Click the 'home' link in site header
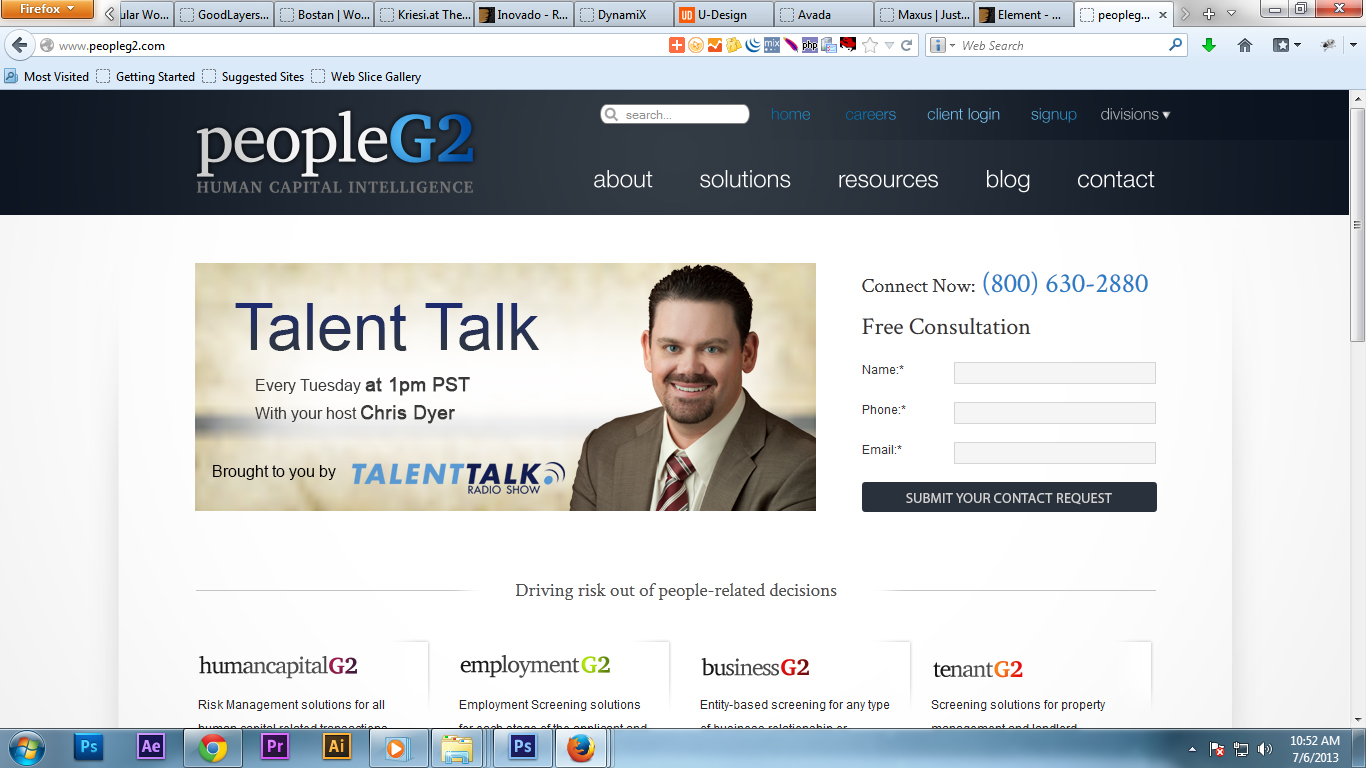 coord(790,114)
